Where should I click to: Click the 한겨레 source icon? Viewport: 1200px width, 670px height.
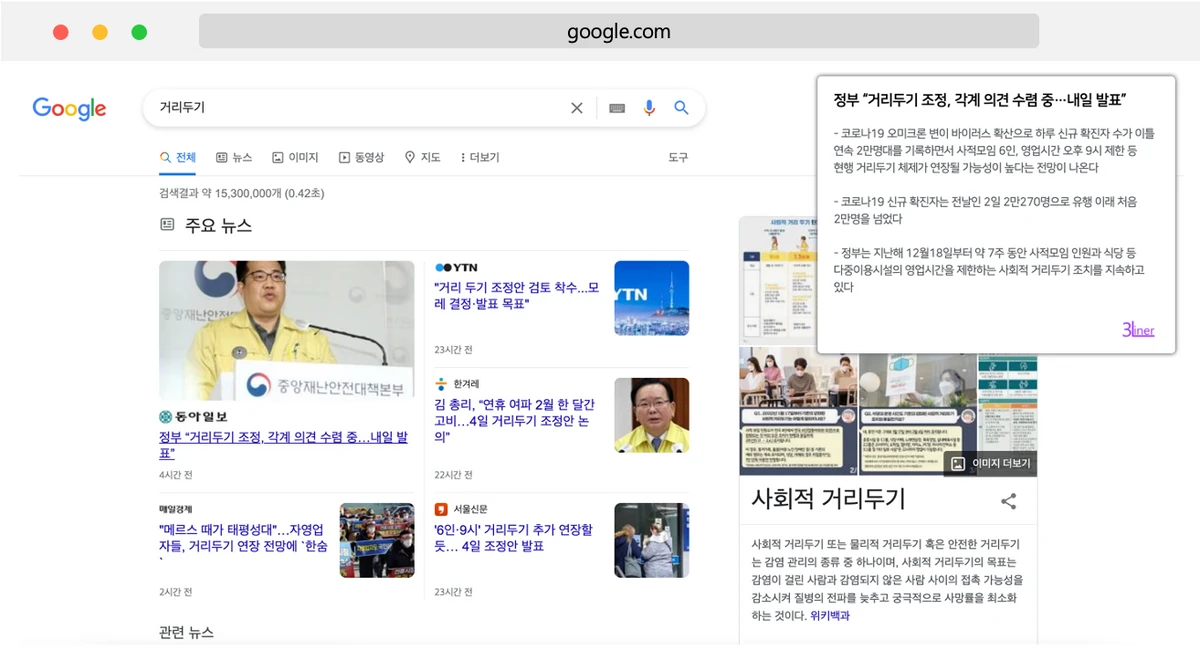(440, 384)
